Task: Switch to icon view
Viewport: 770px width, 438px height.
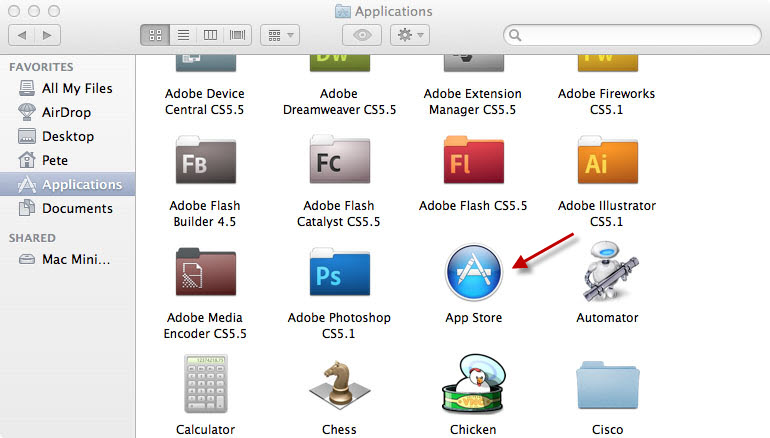Action: 155,35
